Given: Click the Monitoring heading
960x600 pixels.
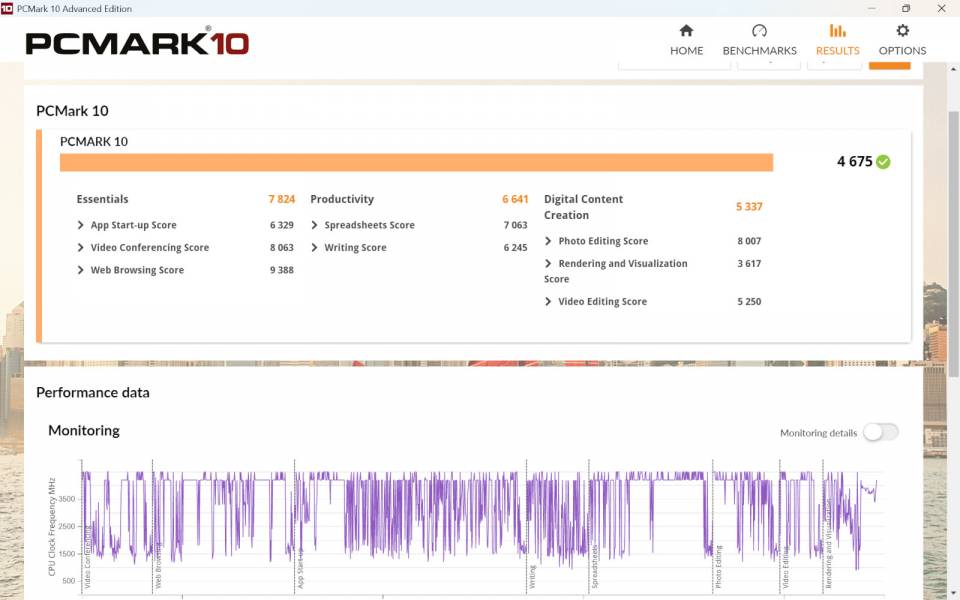Looking at the screenshot, I should (84, 430).
